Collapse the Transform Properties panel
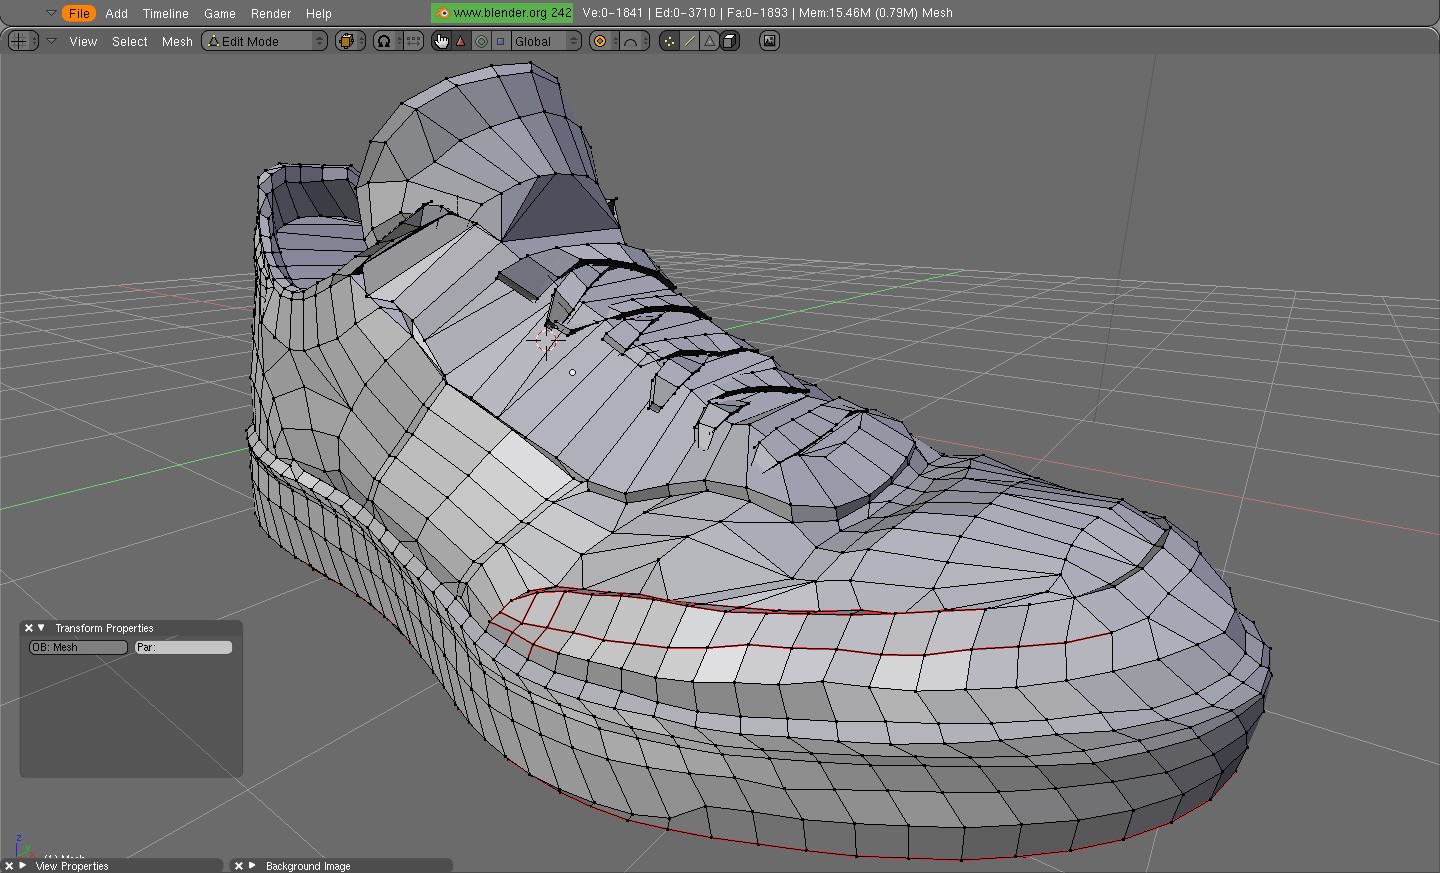The image size is (1440, 873). [x=42, y=628]
